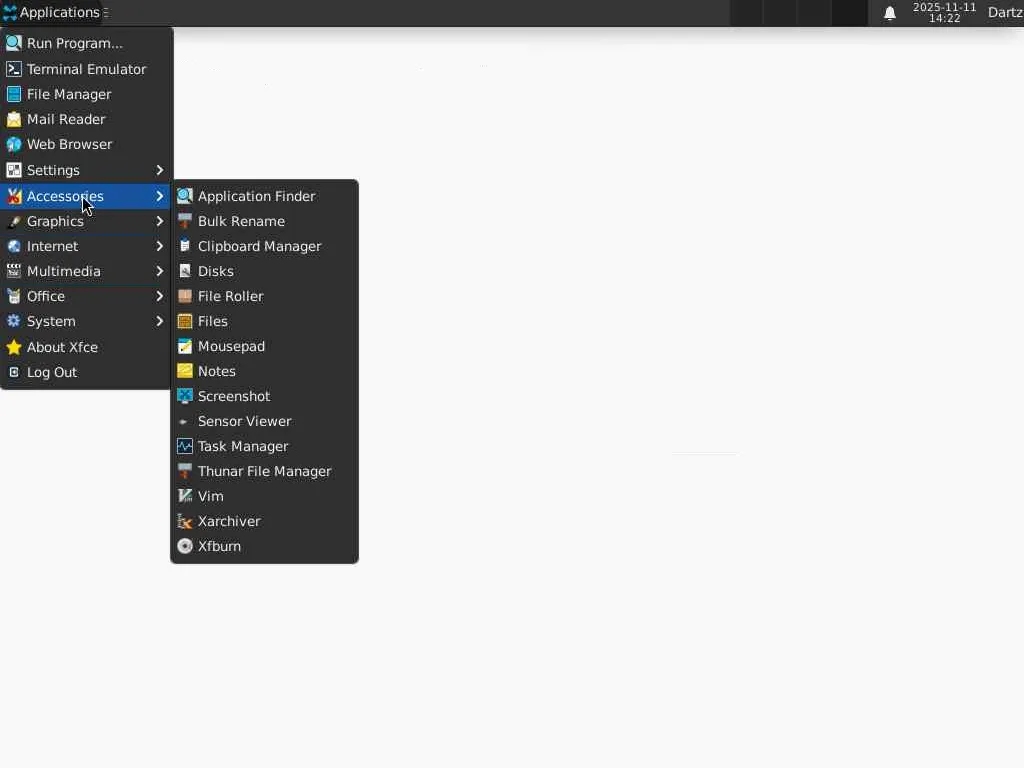Click the Xfburn disc icon
Viewport: 1024px width, 768px height.
185,546
